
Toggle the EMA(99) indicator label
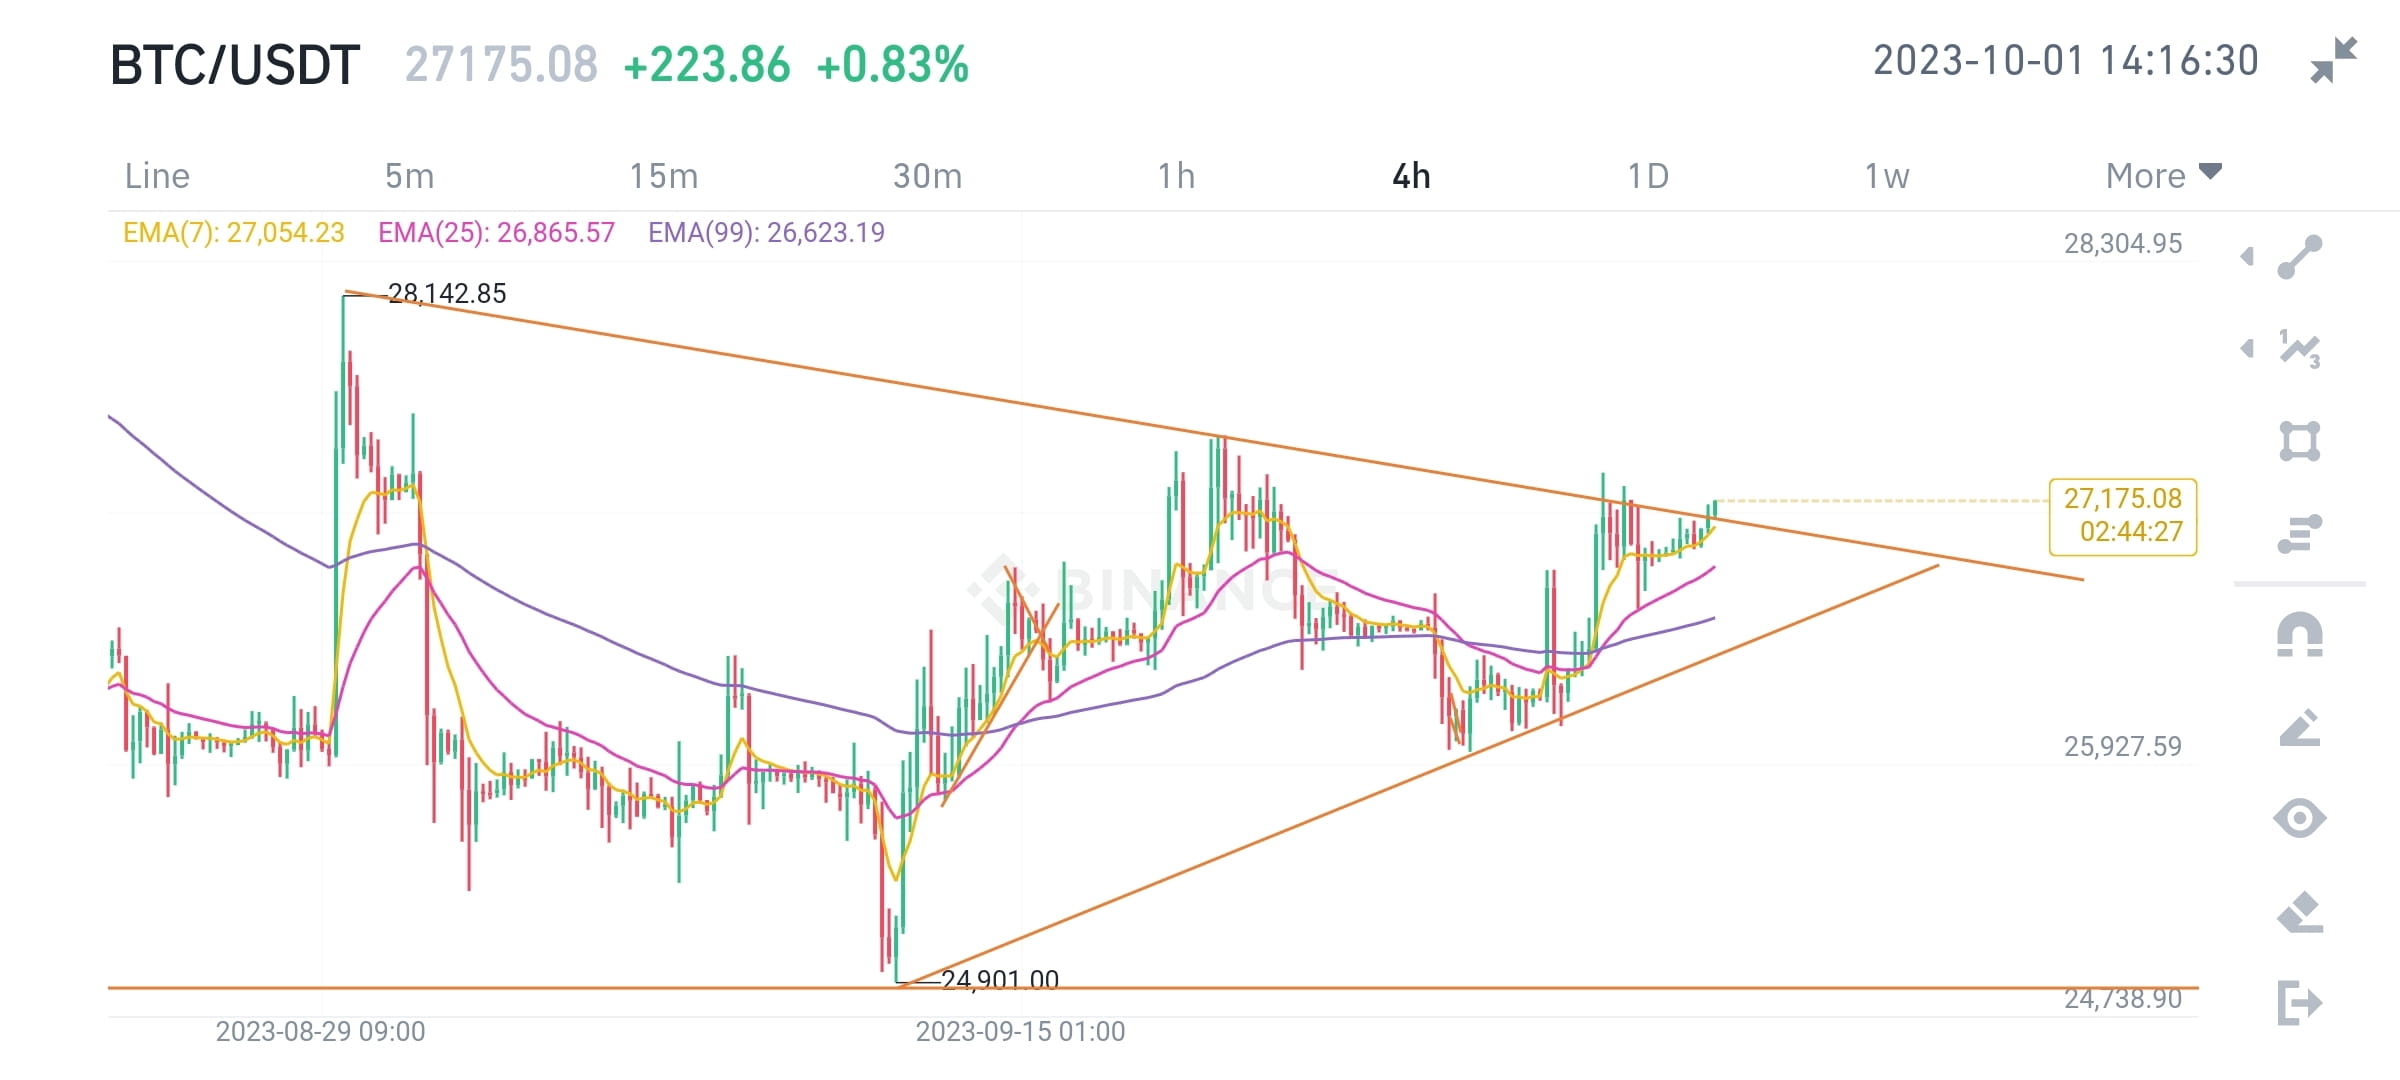[767, 232]
